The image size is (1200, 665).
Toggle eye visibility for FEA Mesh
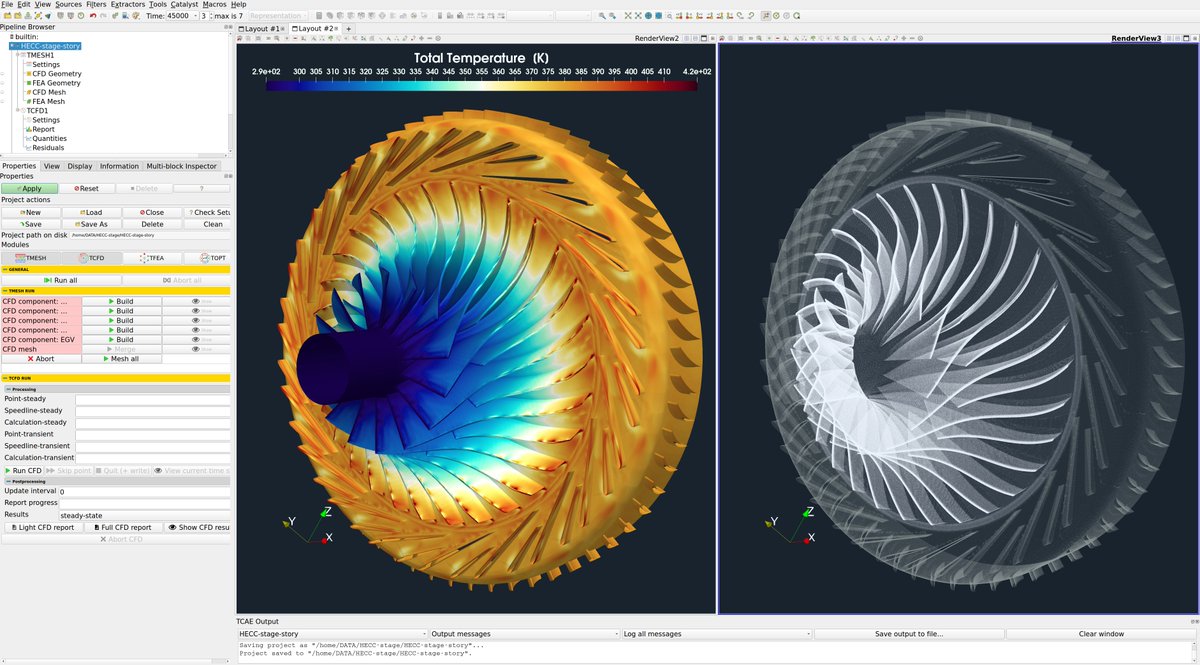(3, 101)
